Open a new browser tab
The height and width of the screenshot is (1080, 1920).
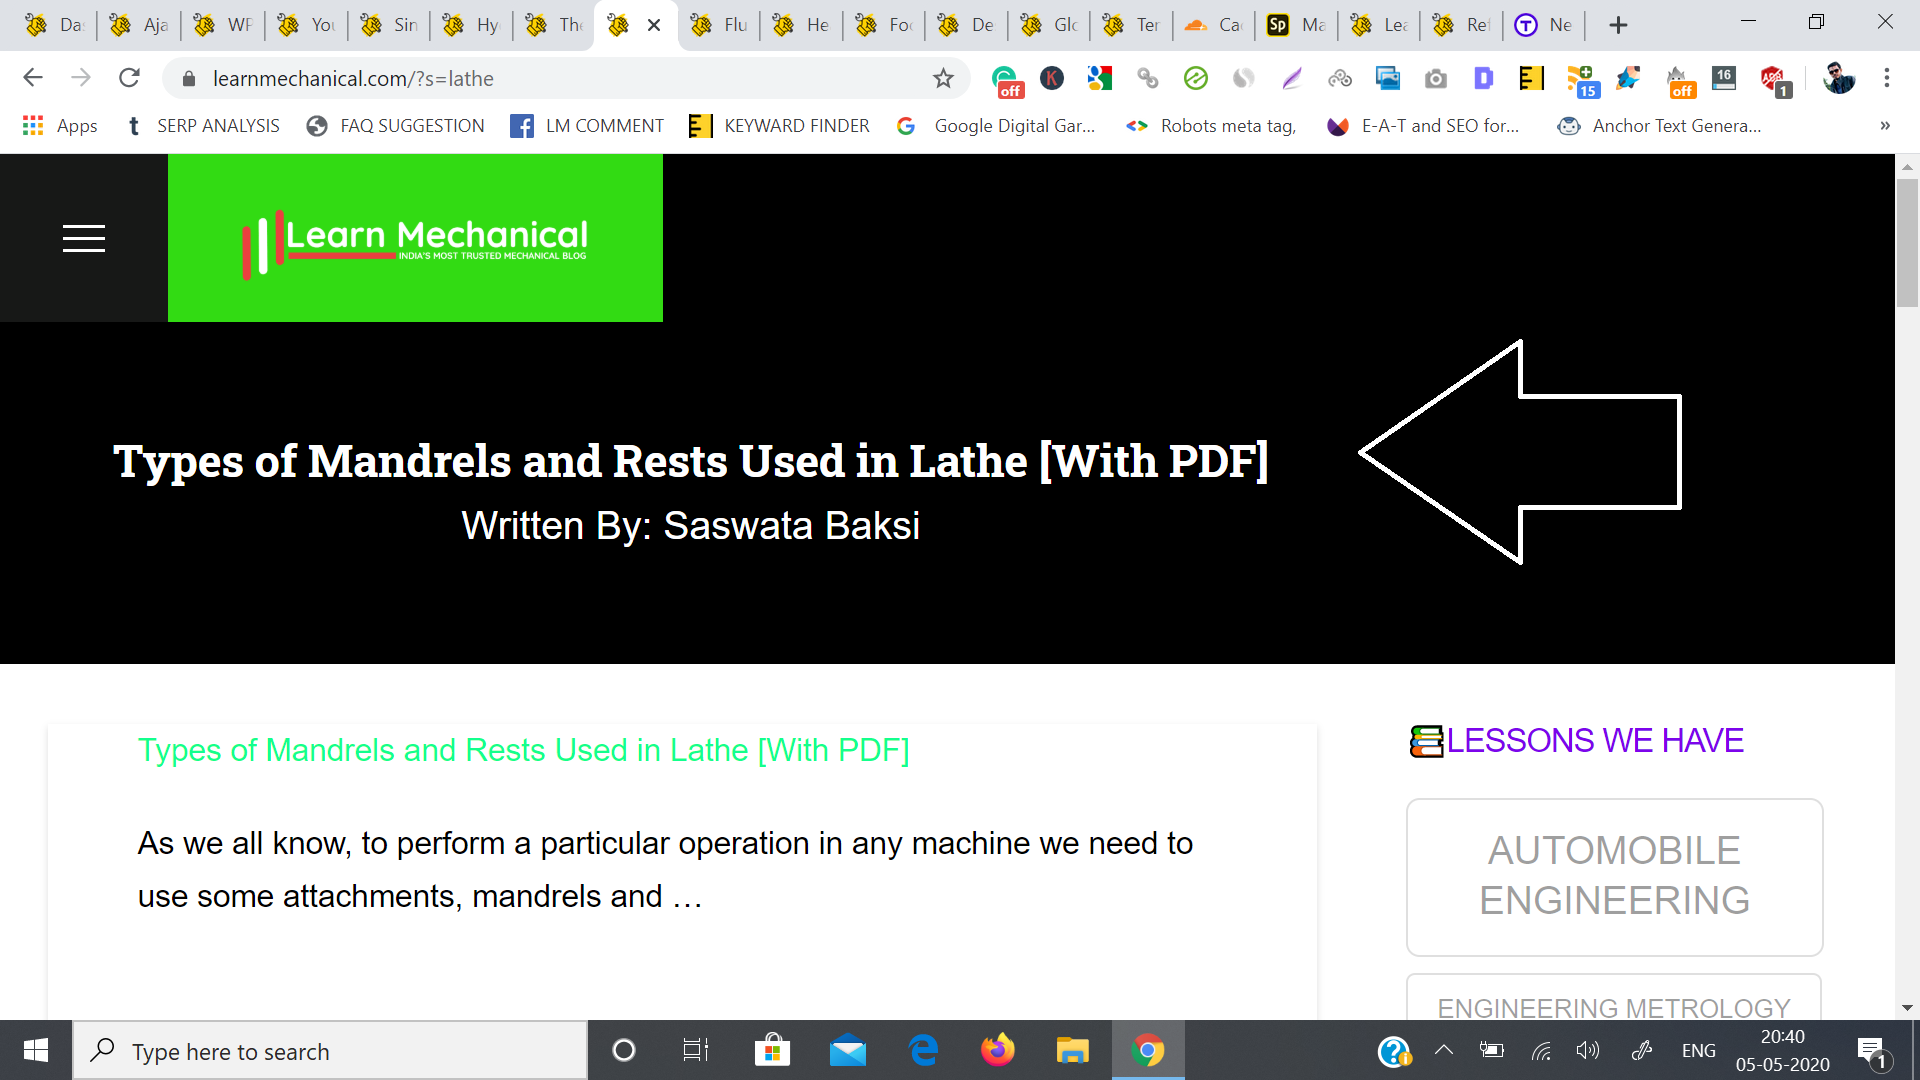[1618, 25]
